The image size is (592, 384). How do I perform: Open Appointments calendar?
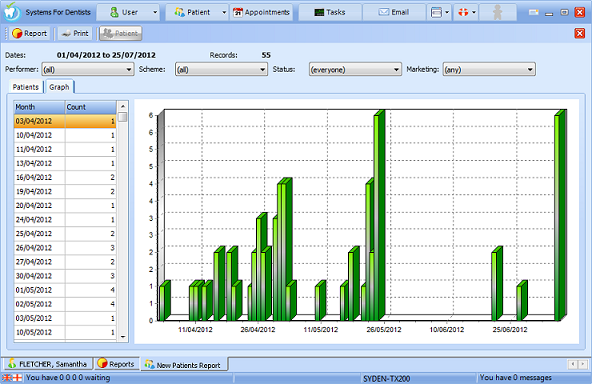(261, 12)
